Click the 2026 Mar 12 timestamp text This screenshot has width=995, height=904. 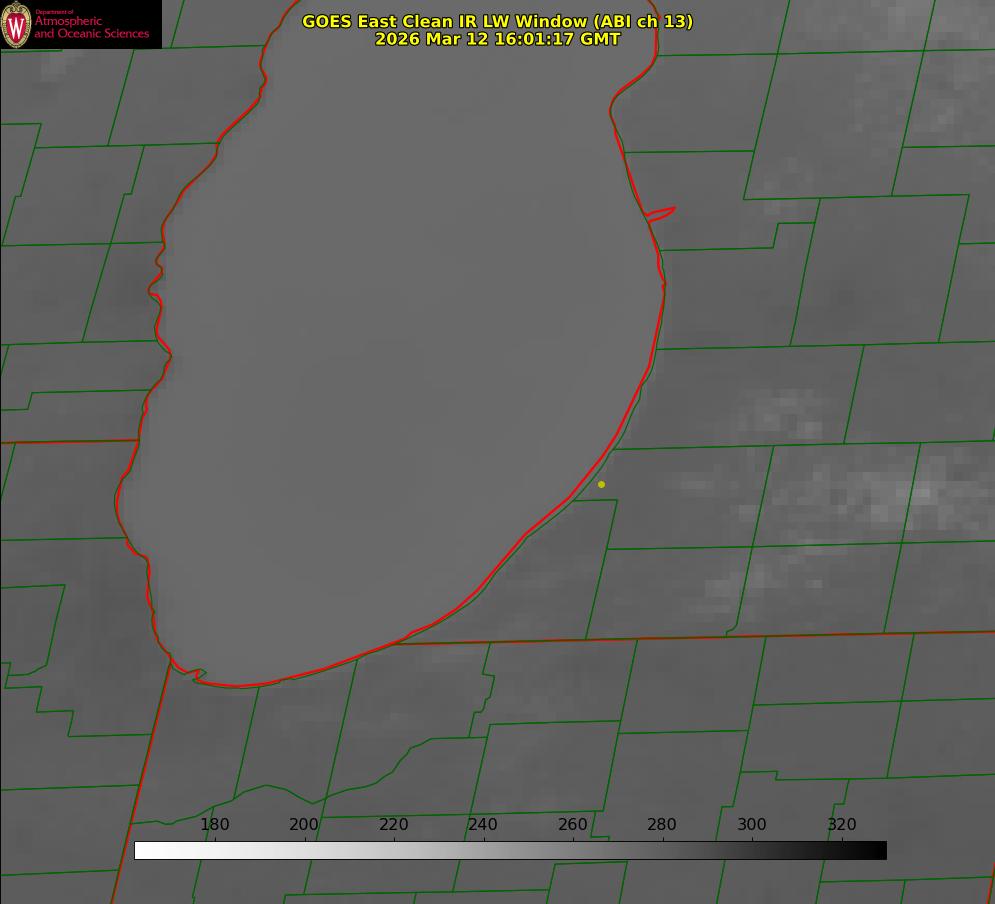point(497,39)
